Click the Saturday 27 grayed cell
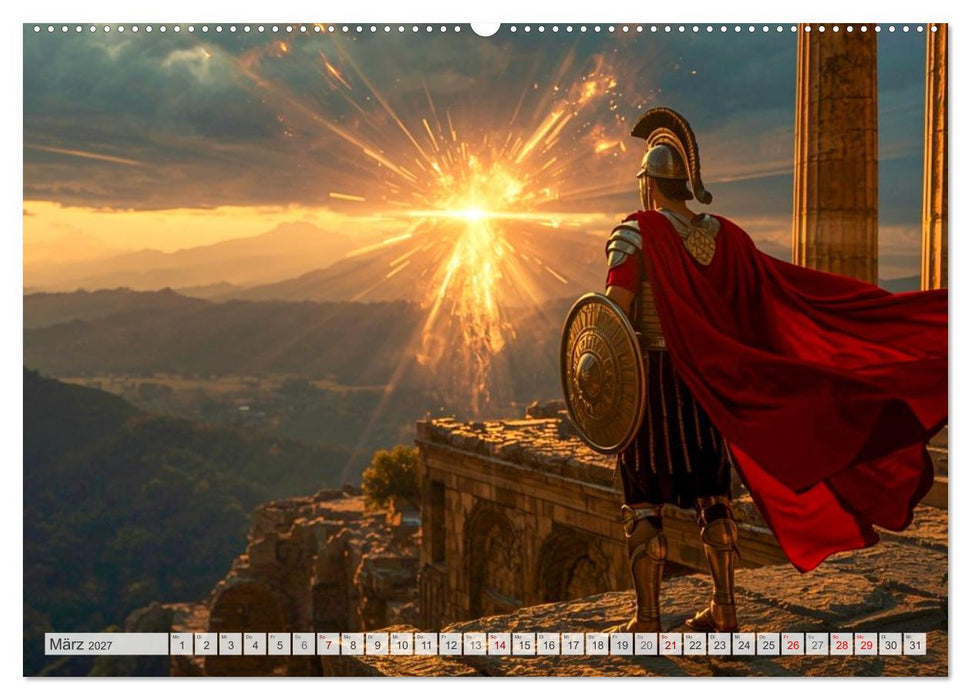 pyautogui.click(x=816, y=646)
